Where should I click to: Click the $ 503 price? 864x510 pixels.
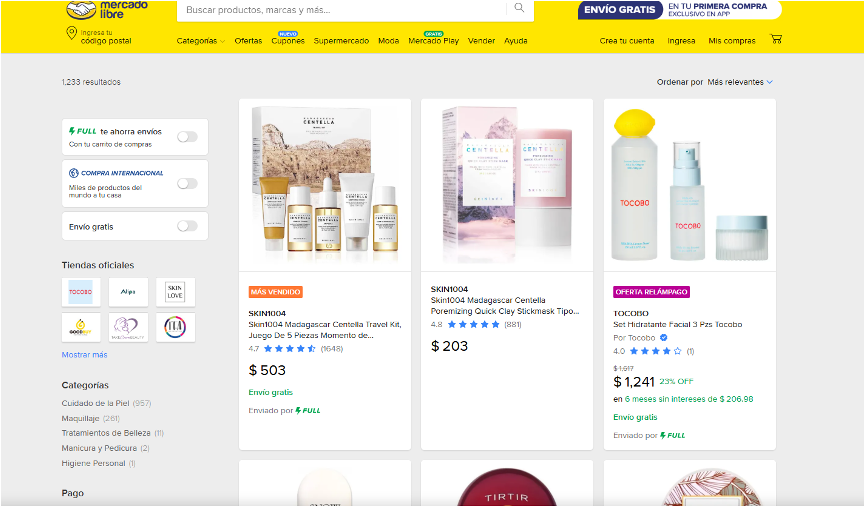pos(267,370)
